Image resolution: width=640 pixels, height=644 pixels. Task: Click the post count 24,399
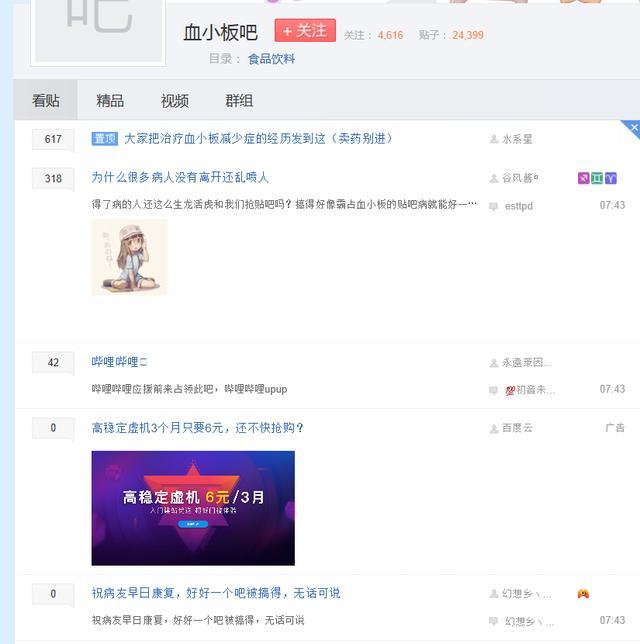click(468, 35)
